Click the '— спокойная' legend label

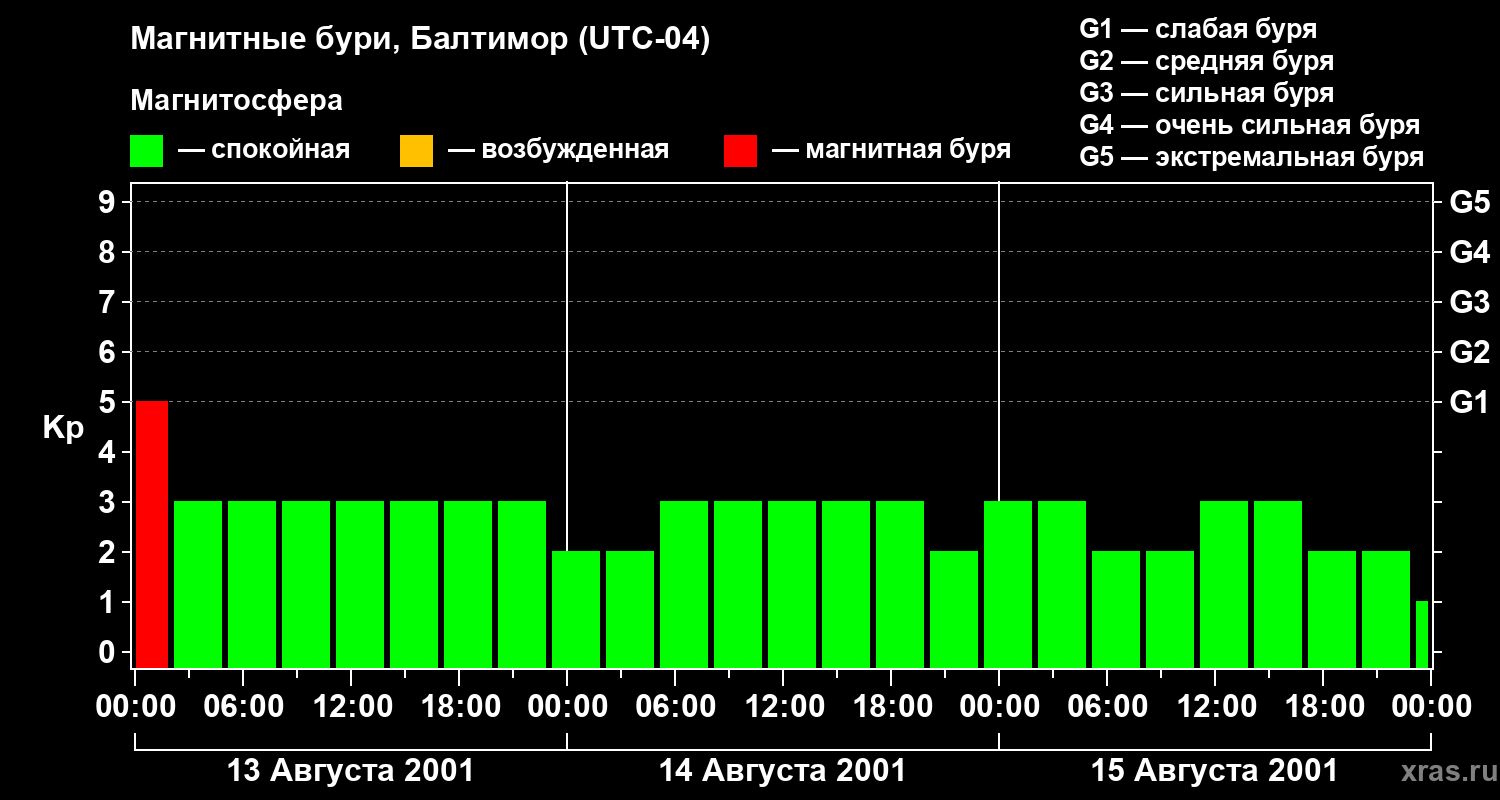click(x=264, y=150)
